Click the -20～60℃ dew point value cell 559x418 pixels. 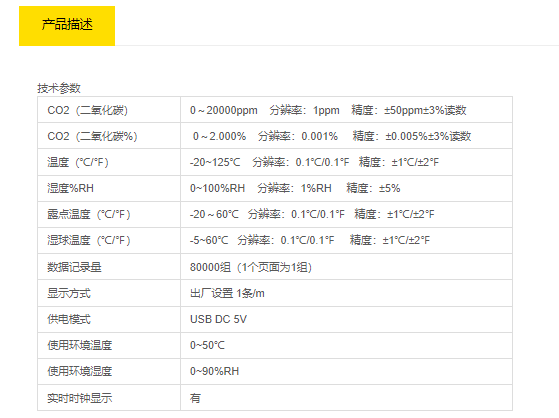[x=347, y=214]
